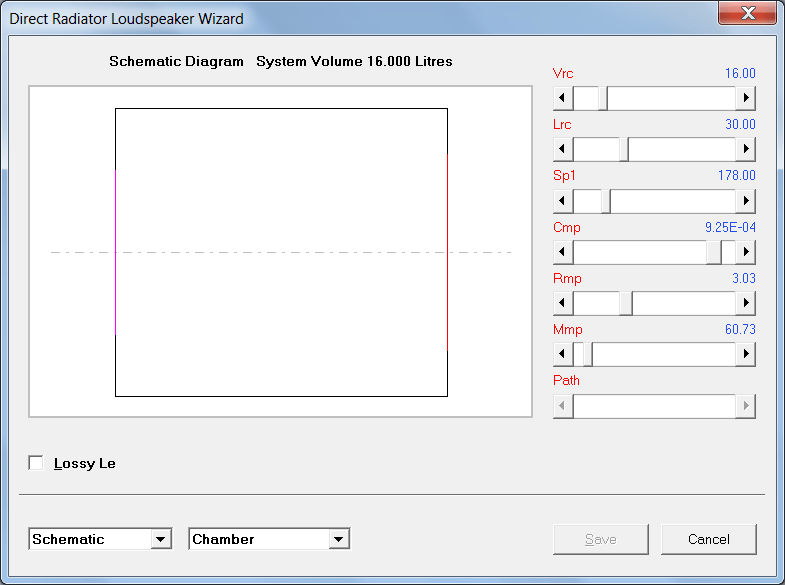
Task: Decrease Vrc with the left arrow
Action: 563,98
